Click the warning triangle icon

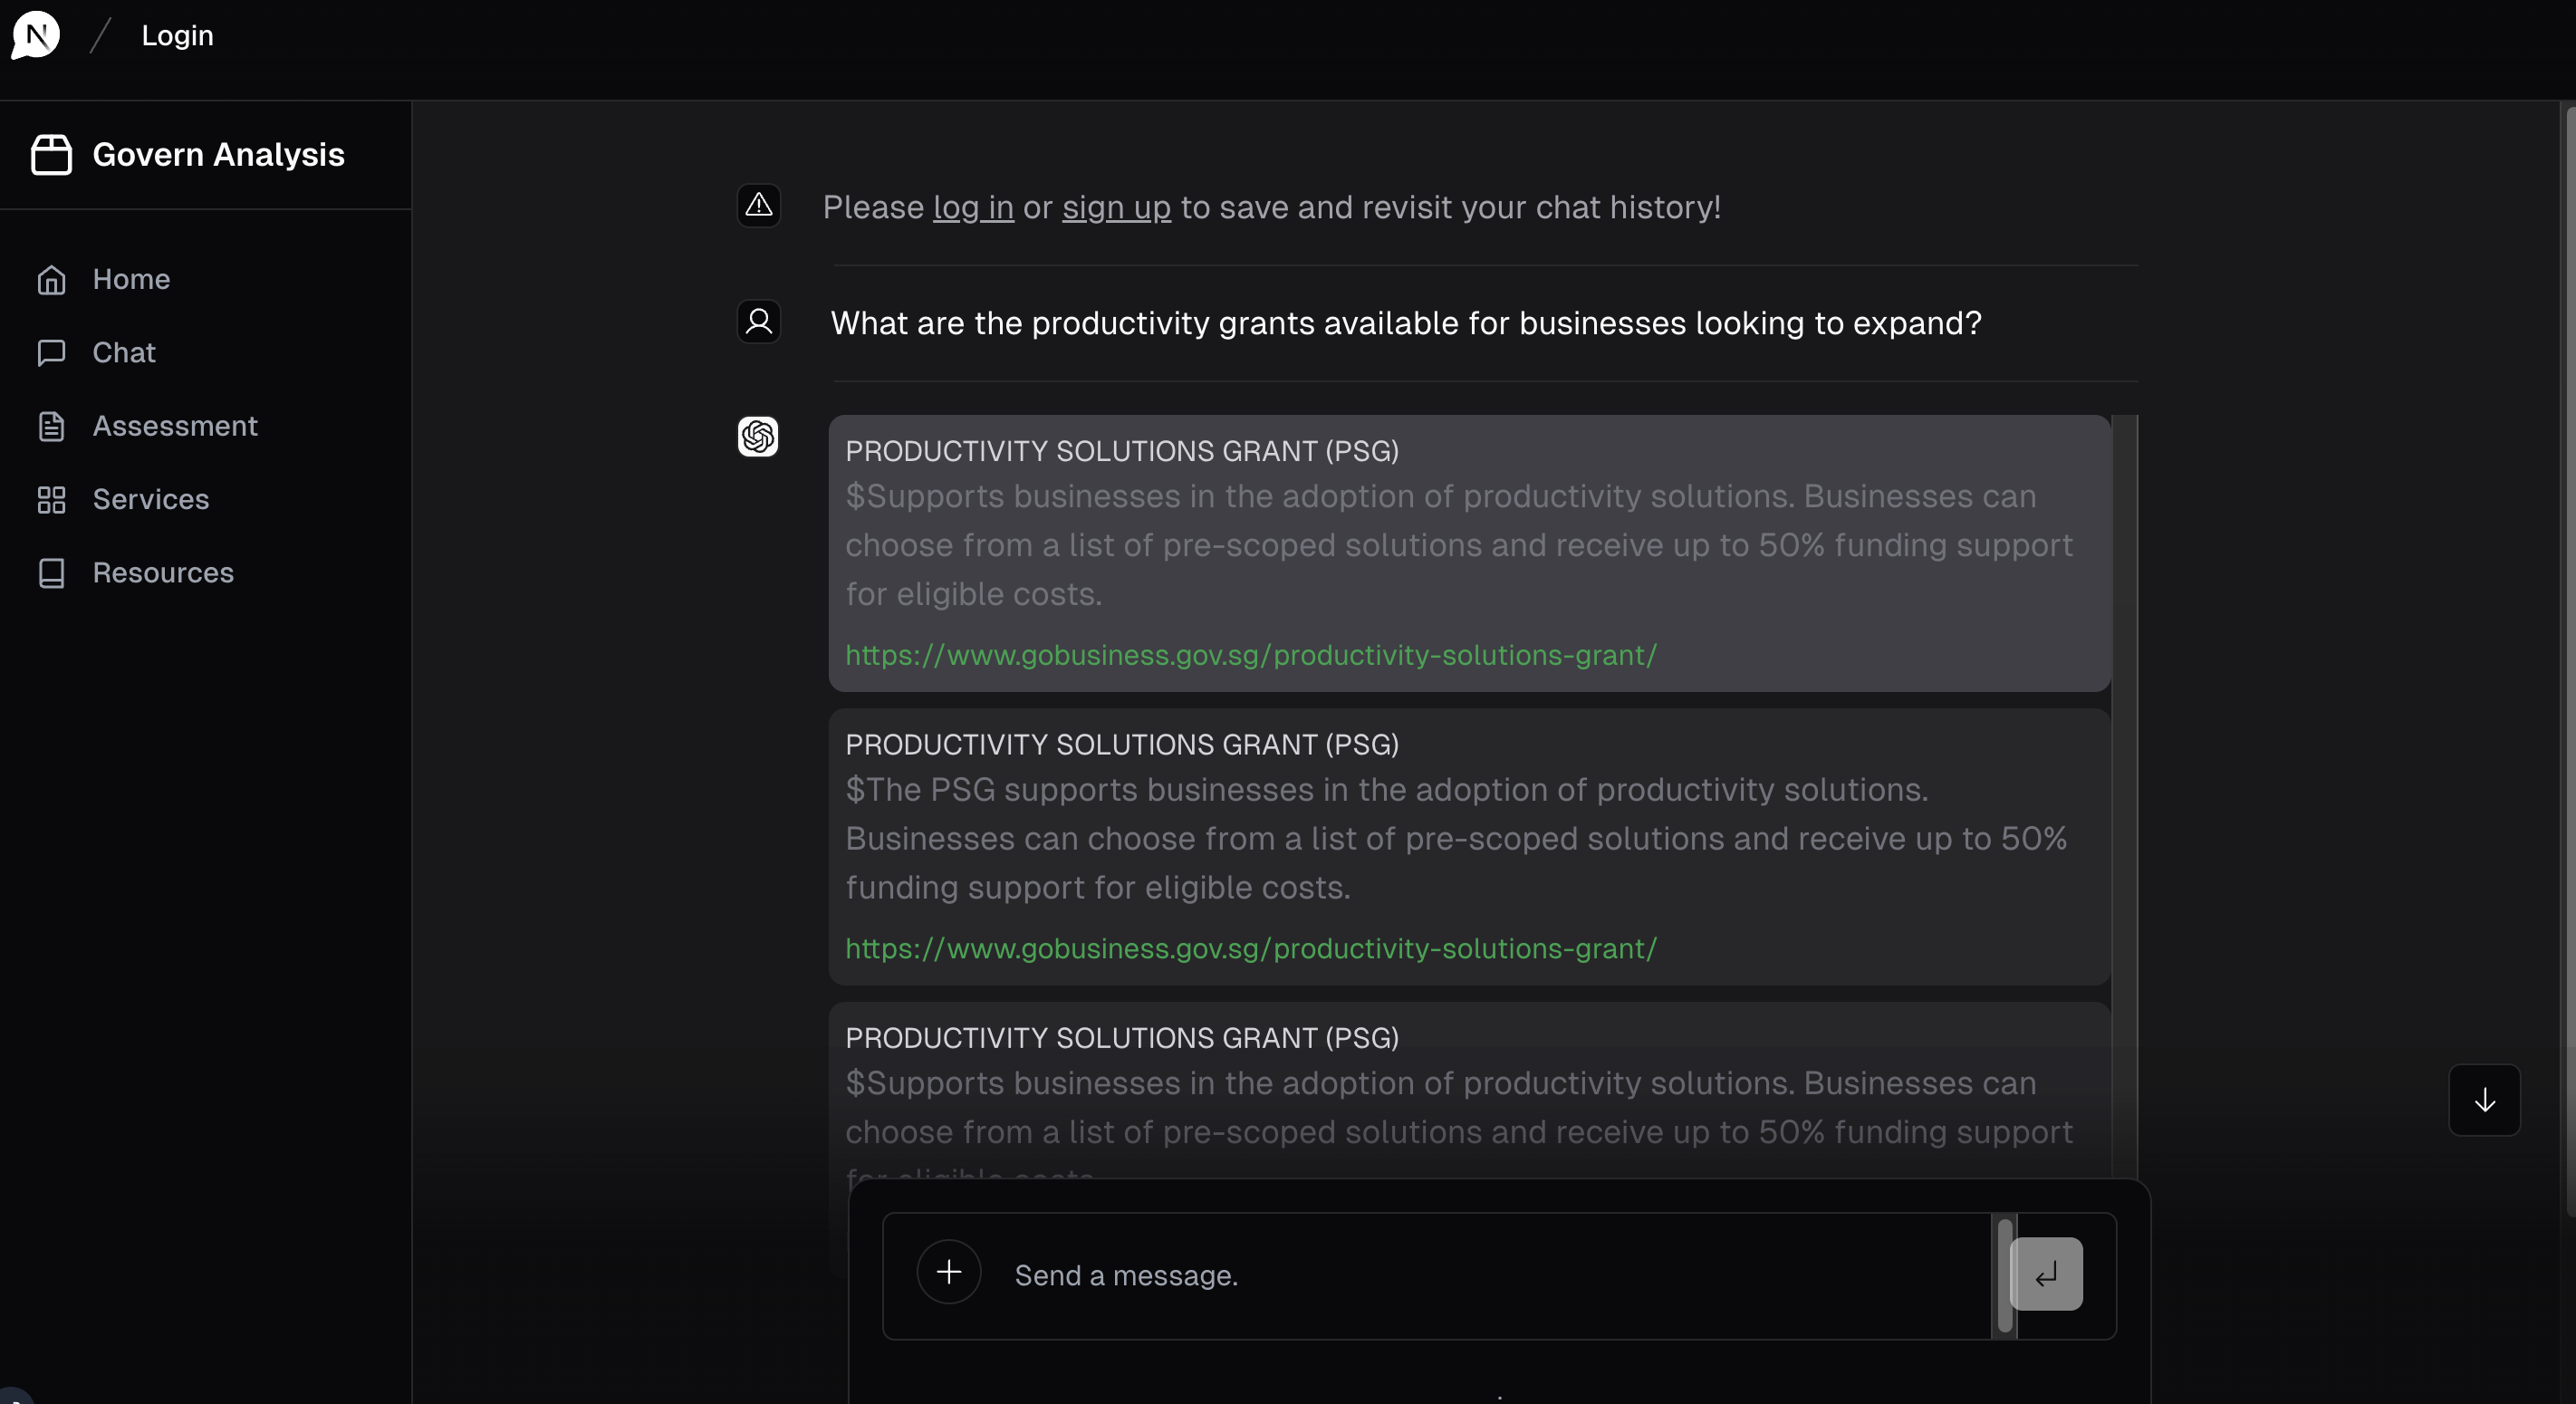(x=759, y=206)
